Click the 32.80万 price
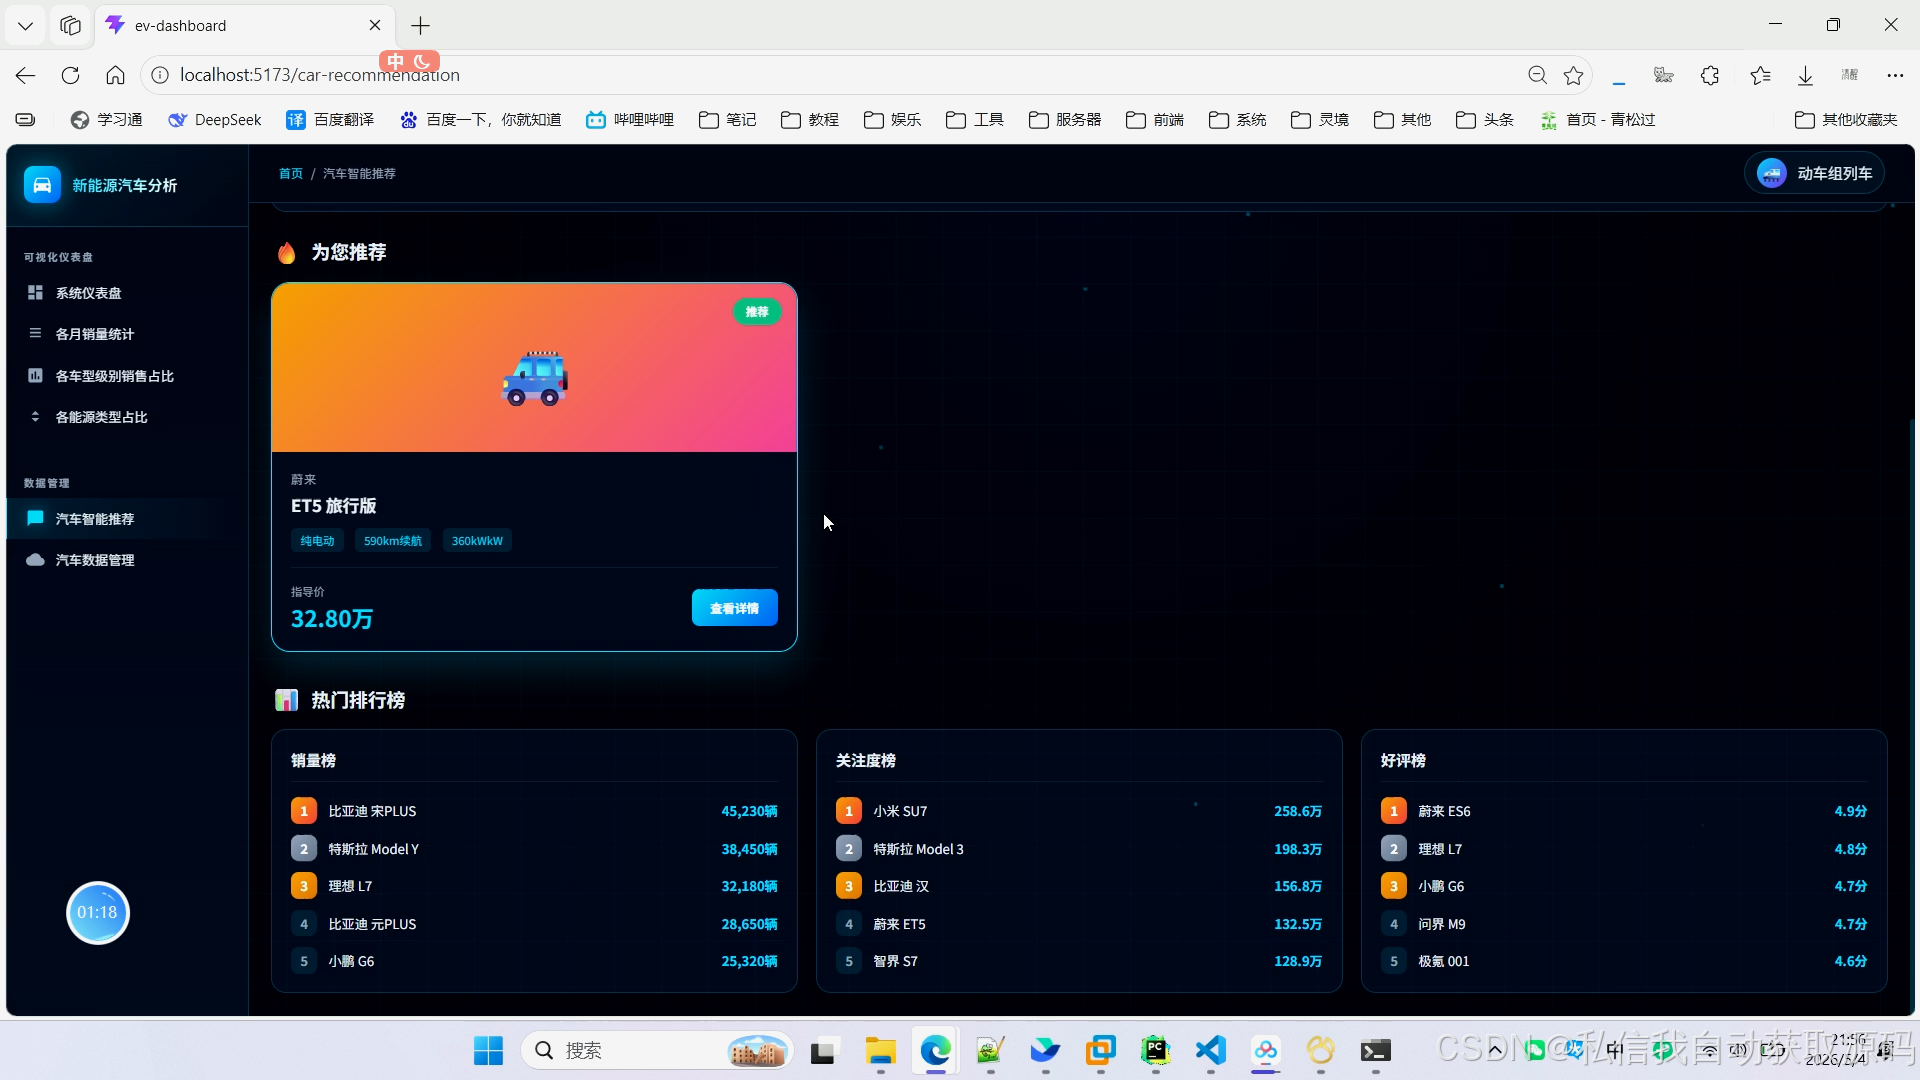Screen dimensions: 1920x1080 coord(331,619)
